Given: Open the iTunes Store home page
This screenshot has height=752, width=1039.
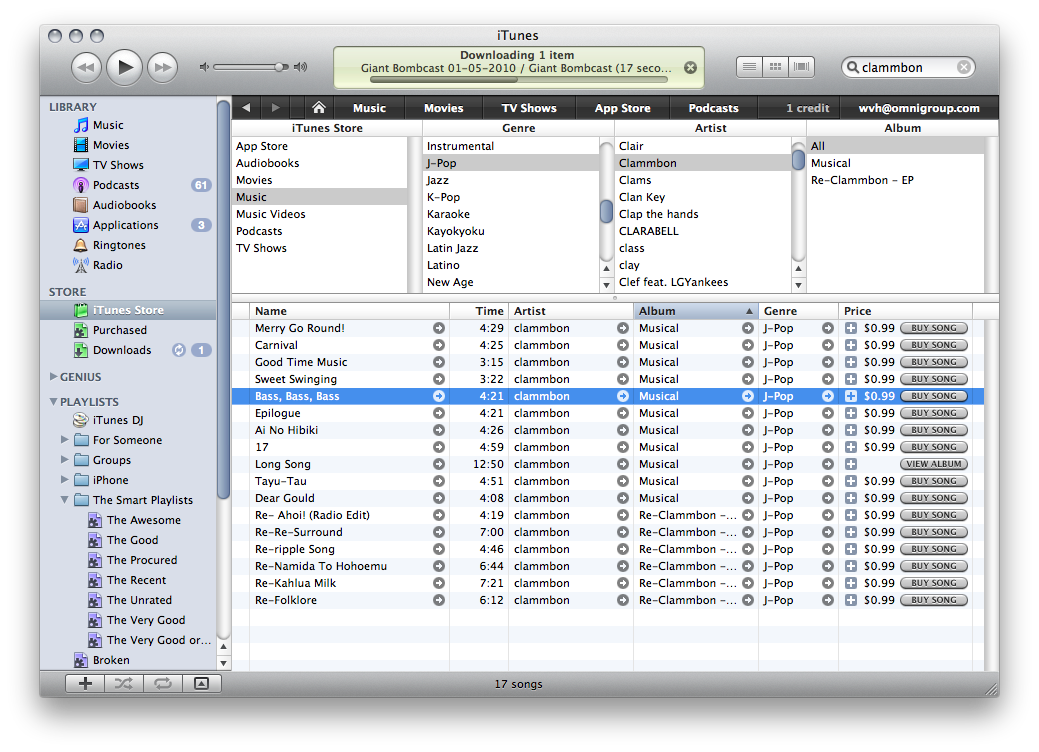Looking at the screenshot, I should pos(319,107).
